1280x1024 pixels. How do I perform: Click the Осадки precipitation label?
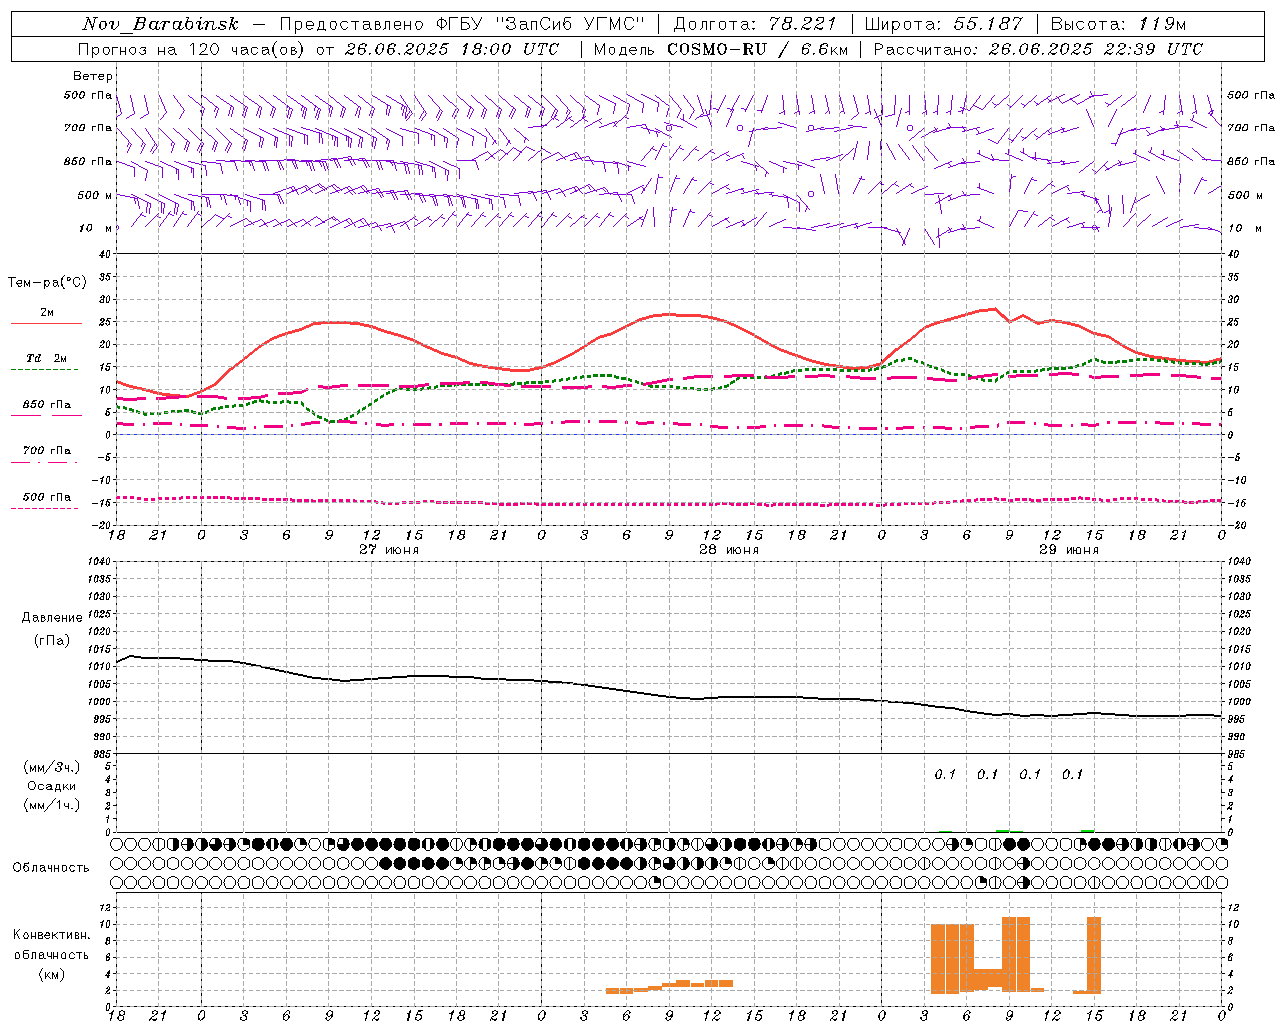[x=52, y=786]
